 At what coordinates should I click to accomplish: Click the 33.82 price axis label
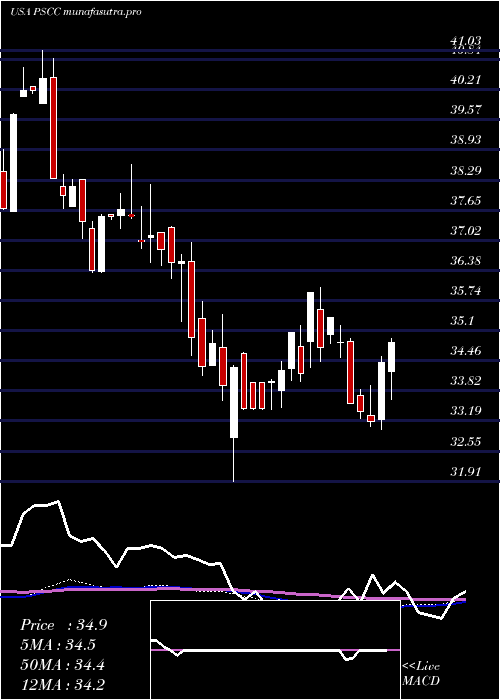465,381
